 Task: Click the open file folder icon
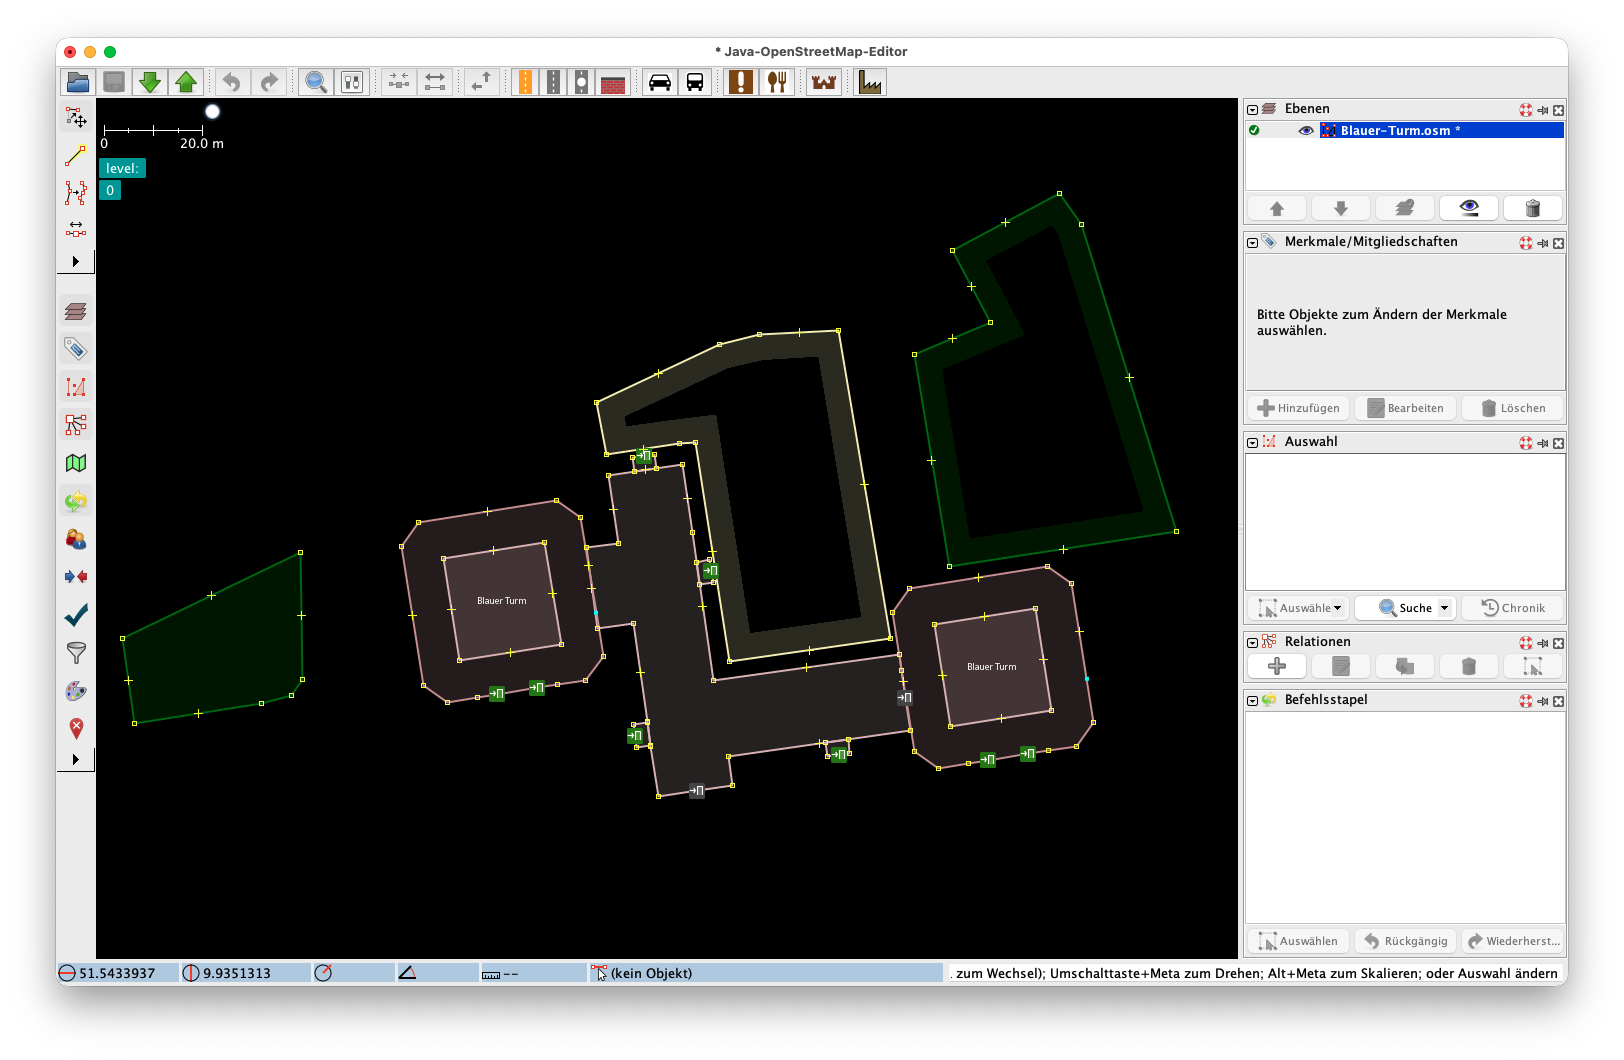coord(78,82)
